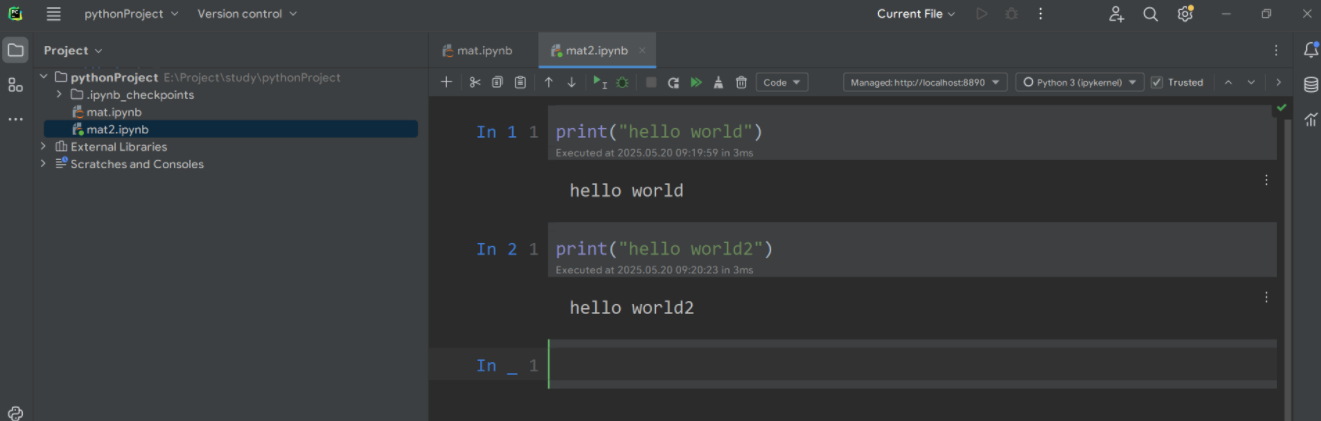The image size is (1321, 421).
Task: Add a new cell with the plus icon
Action: pyautogui.click(x=446, y=82)
